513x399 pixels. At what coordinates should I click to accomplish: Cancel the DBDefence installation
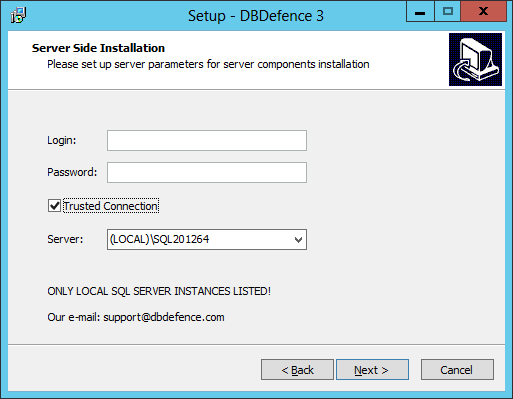(x=457, y=370)
